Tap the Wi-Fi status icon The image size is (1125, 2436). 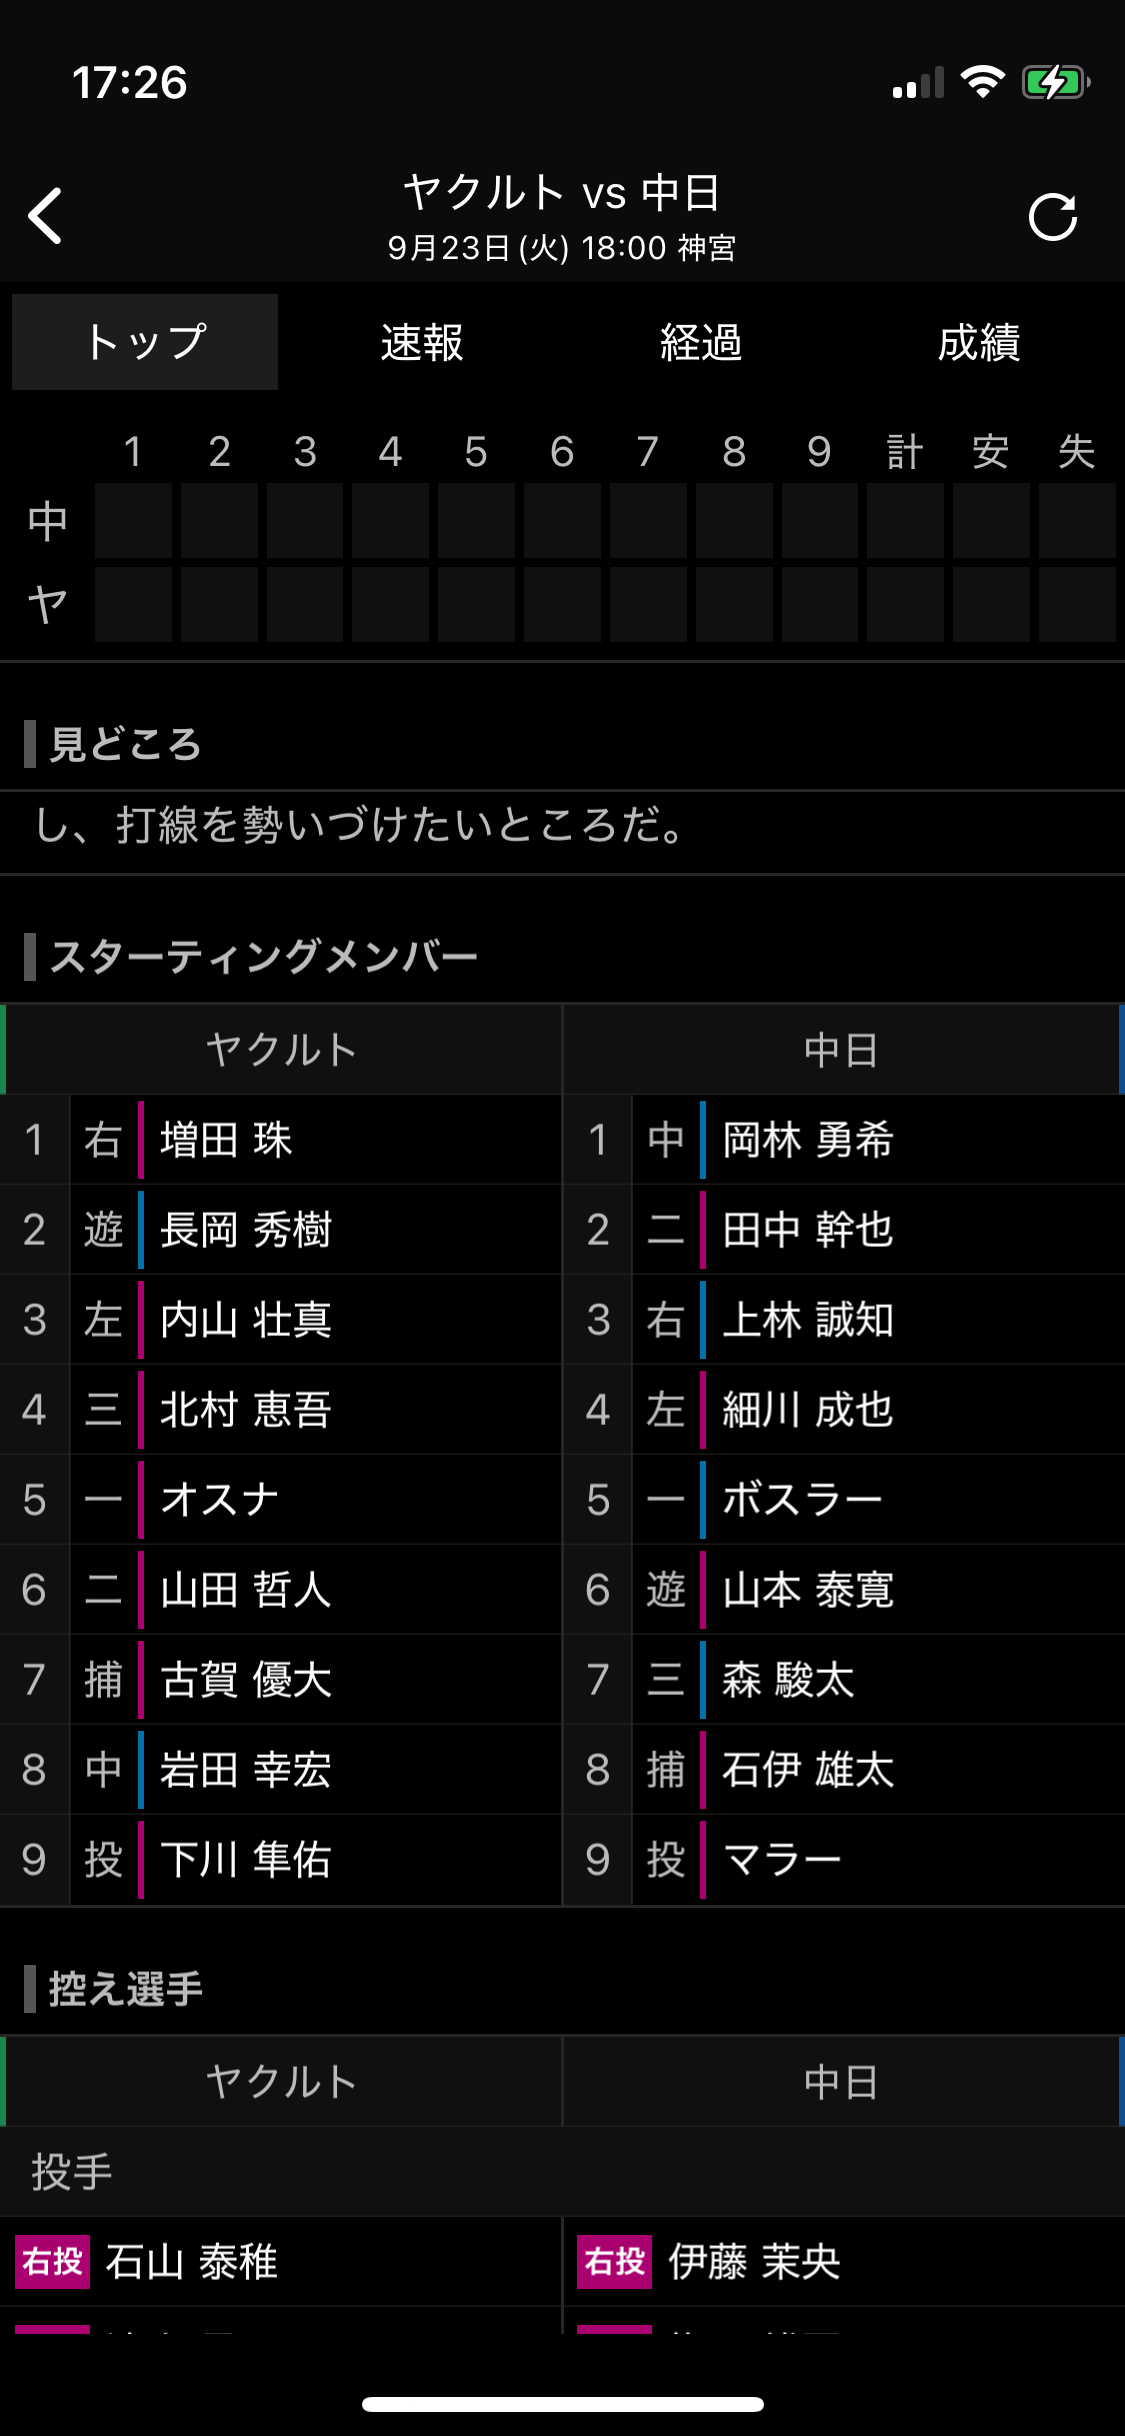(x=982, y=82)
